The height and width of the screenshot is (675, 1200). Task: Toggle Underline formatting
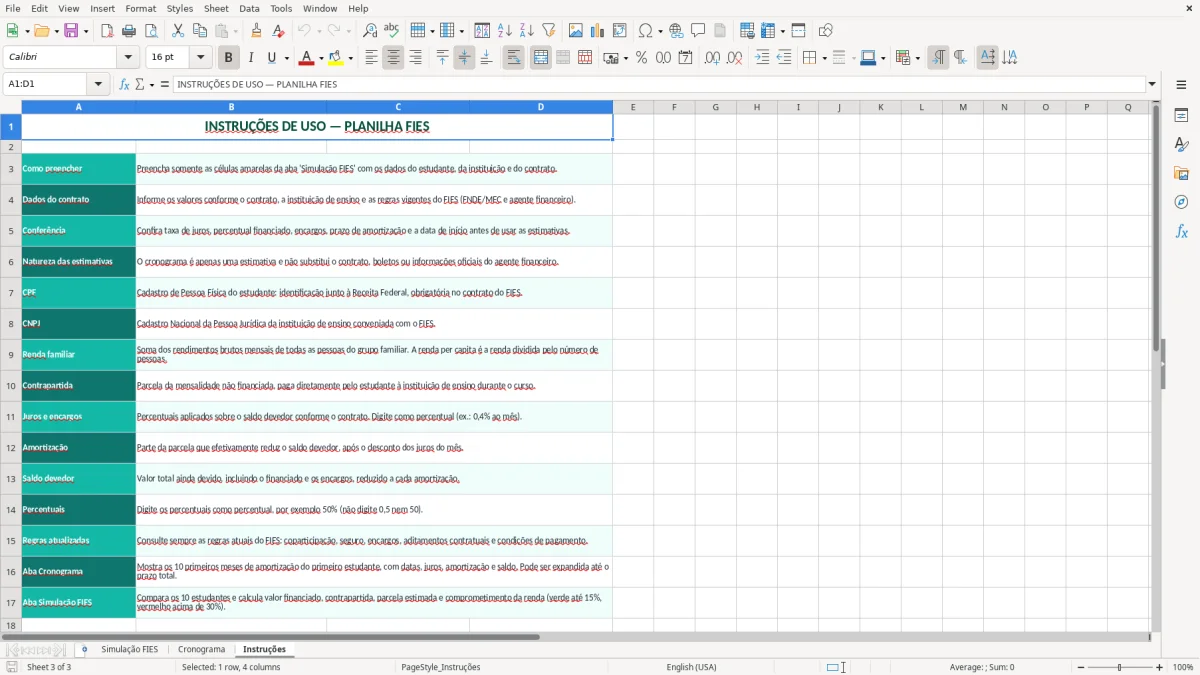click(271, 58)
